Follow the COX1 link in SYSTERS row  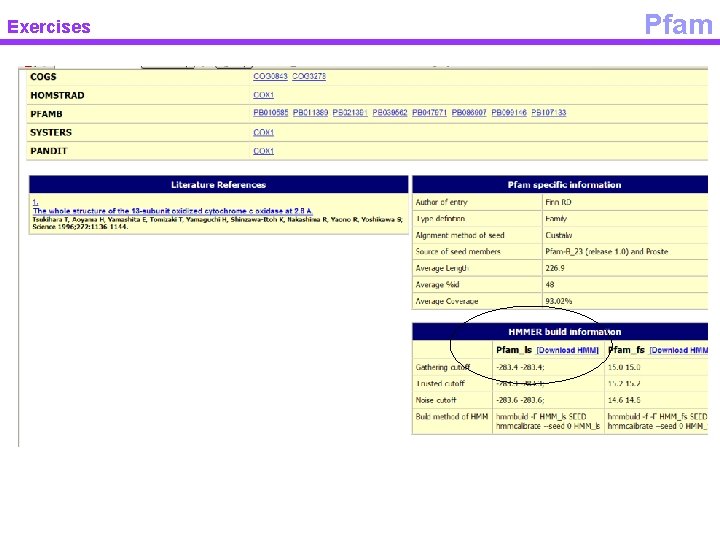click(x=263, y=133)
